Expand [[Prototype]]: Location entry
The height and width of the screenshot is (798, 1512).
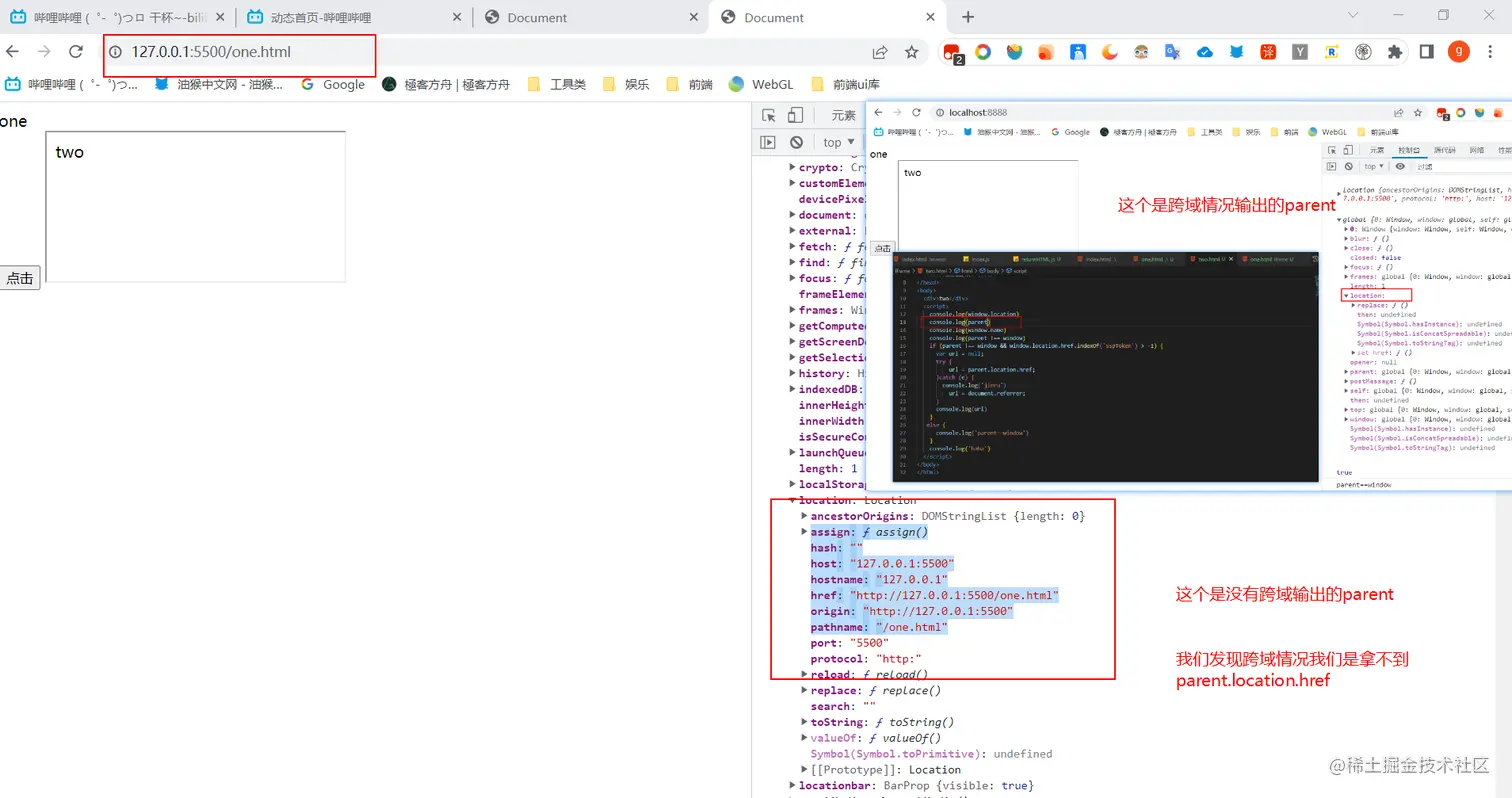(x=805, y=769)
